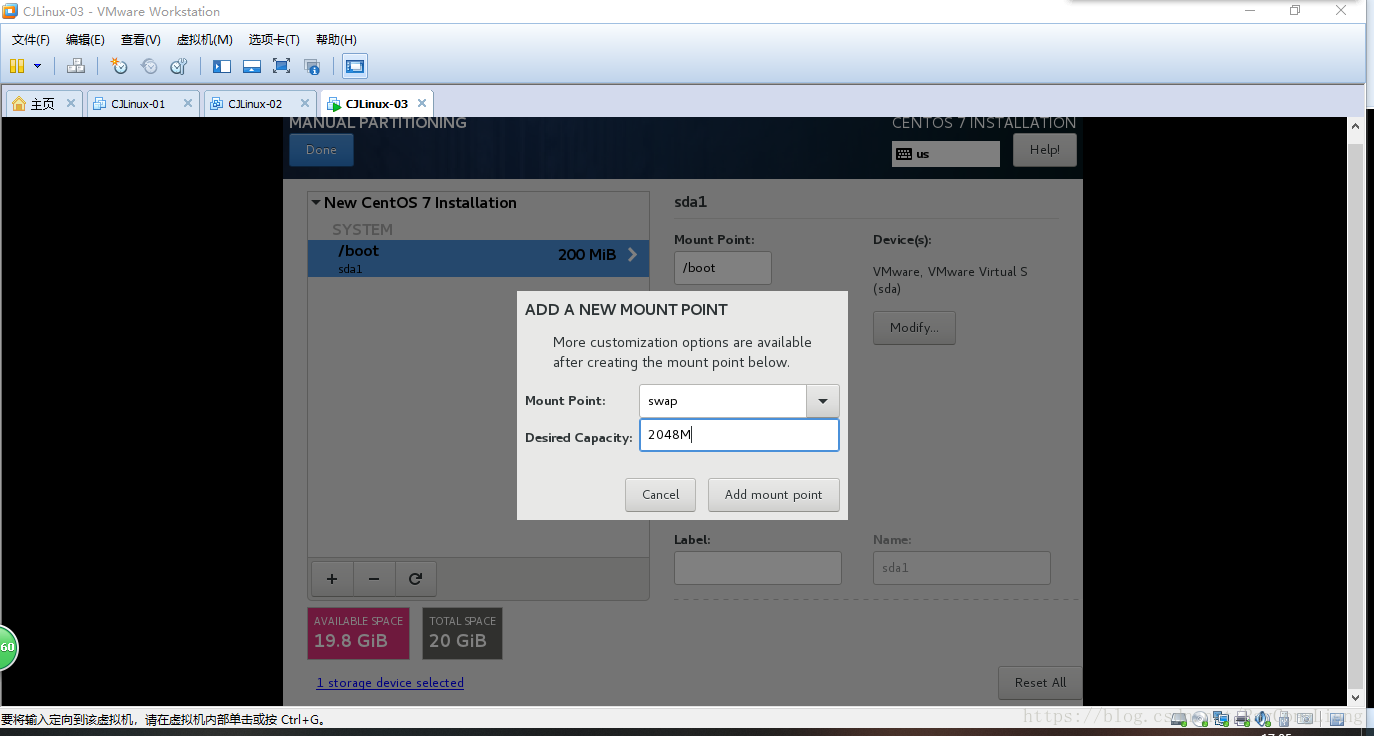The height and width of the screenshot is (736, 1374).
Task: Click the network adapter status icon
Action: [x=1221, y=719]
